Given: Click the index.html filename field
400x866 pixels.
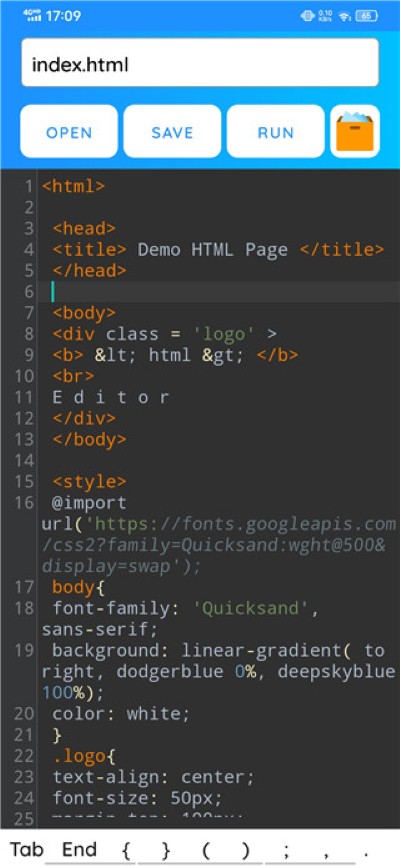Looking at the screenshot, I should pyautogui.click(x=200, y=63).
